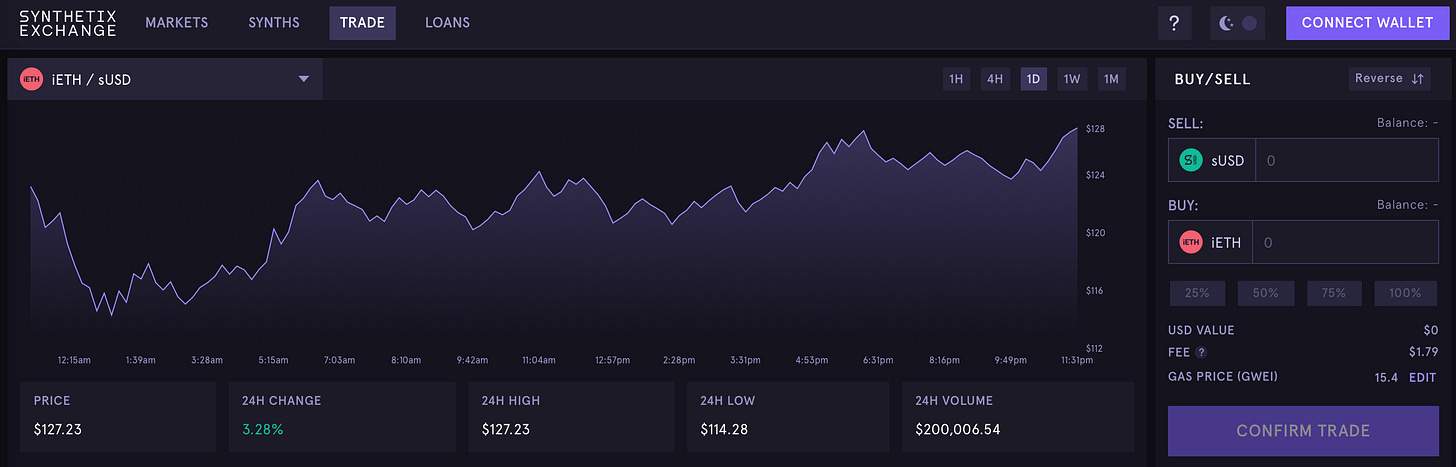Edit the gas price
Image resolution: width=1456 pixels, height=467 pixels.
[1423, 377]
